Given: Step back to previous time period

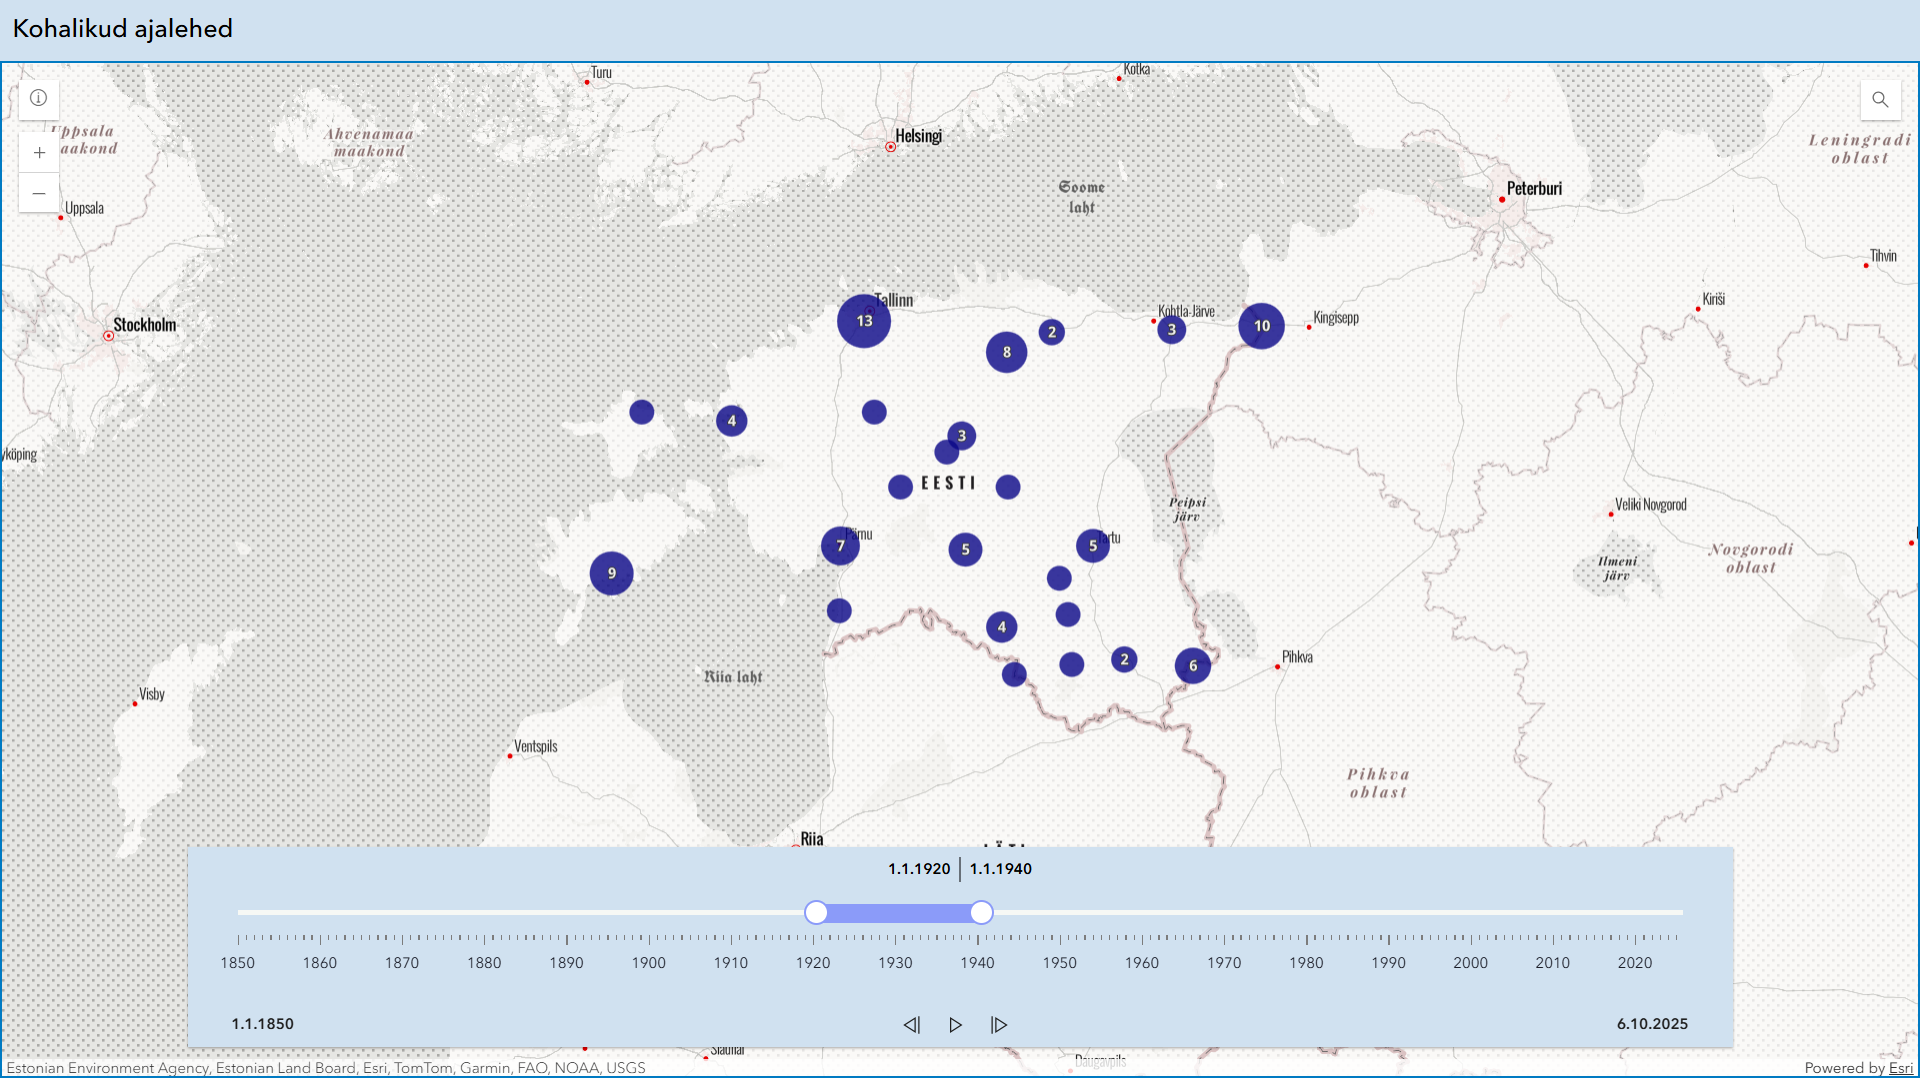Looking at the screenshot, I should click(x=911, y=1025).
